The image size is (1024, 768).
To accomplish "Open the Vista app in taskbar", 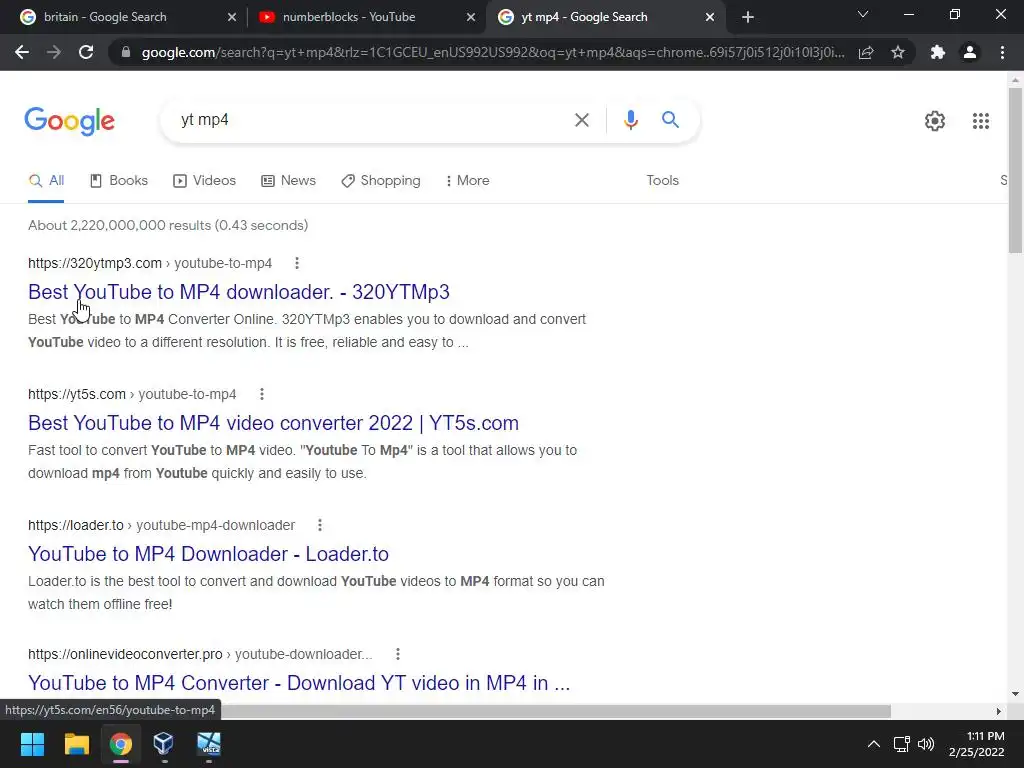I will pyautogui.click(x=209, y=744).
